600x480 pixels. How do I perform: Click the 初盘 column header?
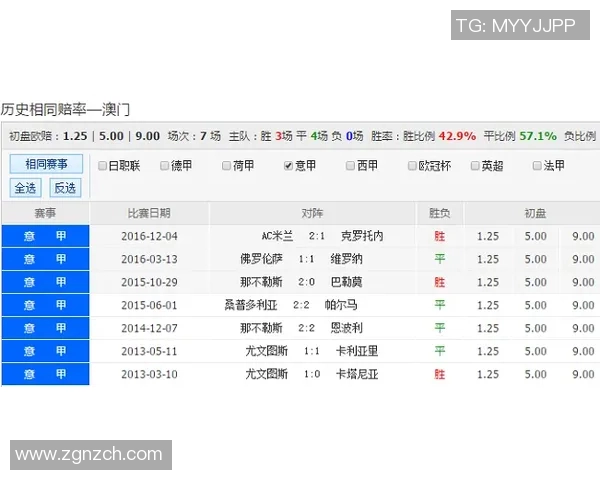coord(535,213)
